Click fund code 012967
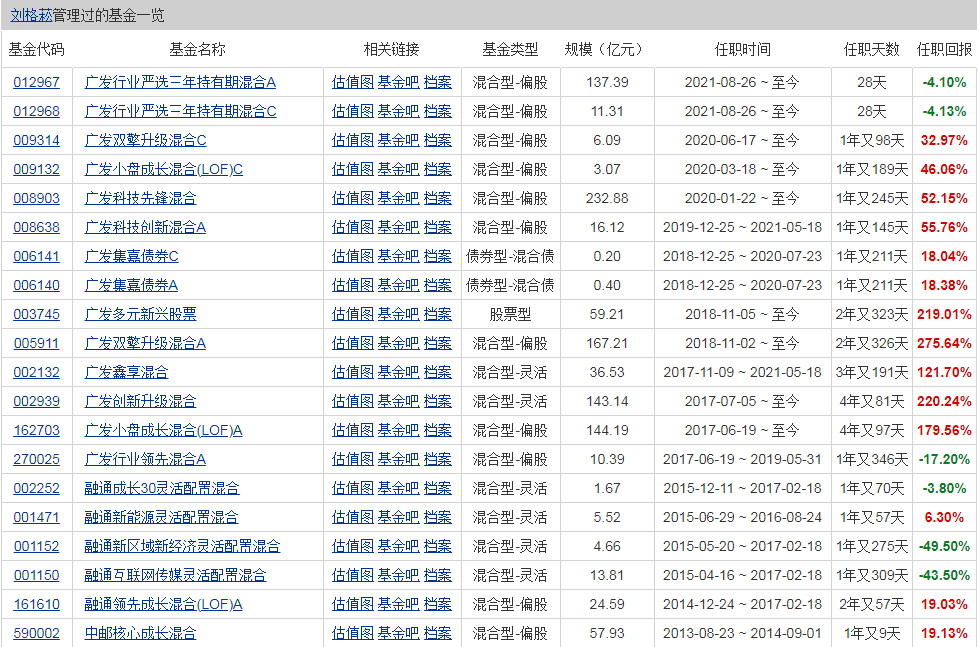 [36, 82]
